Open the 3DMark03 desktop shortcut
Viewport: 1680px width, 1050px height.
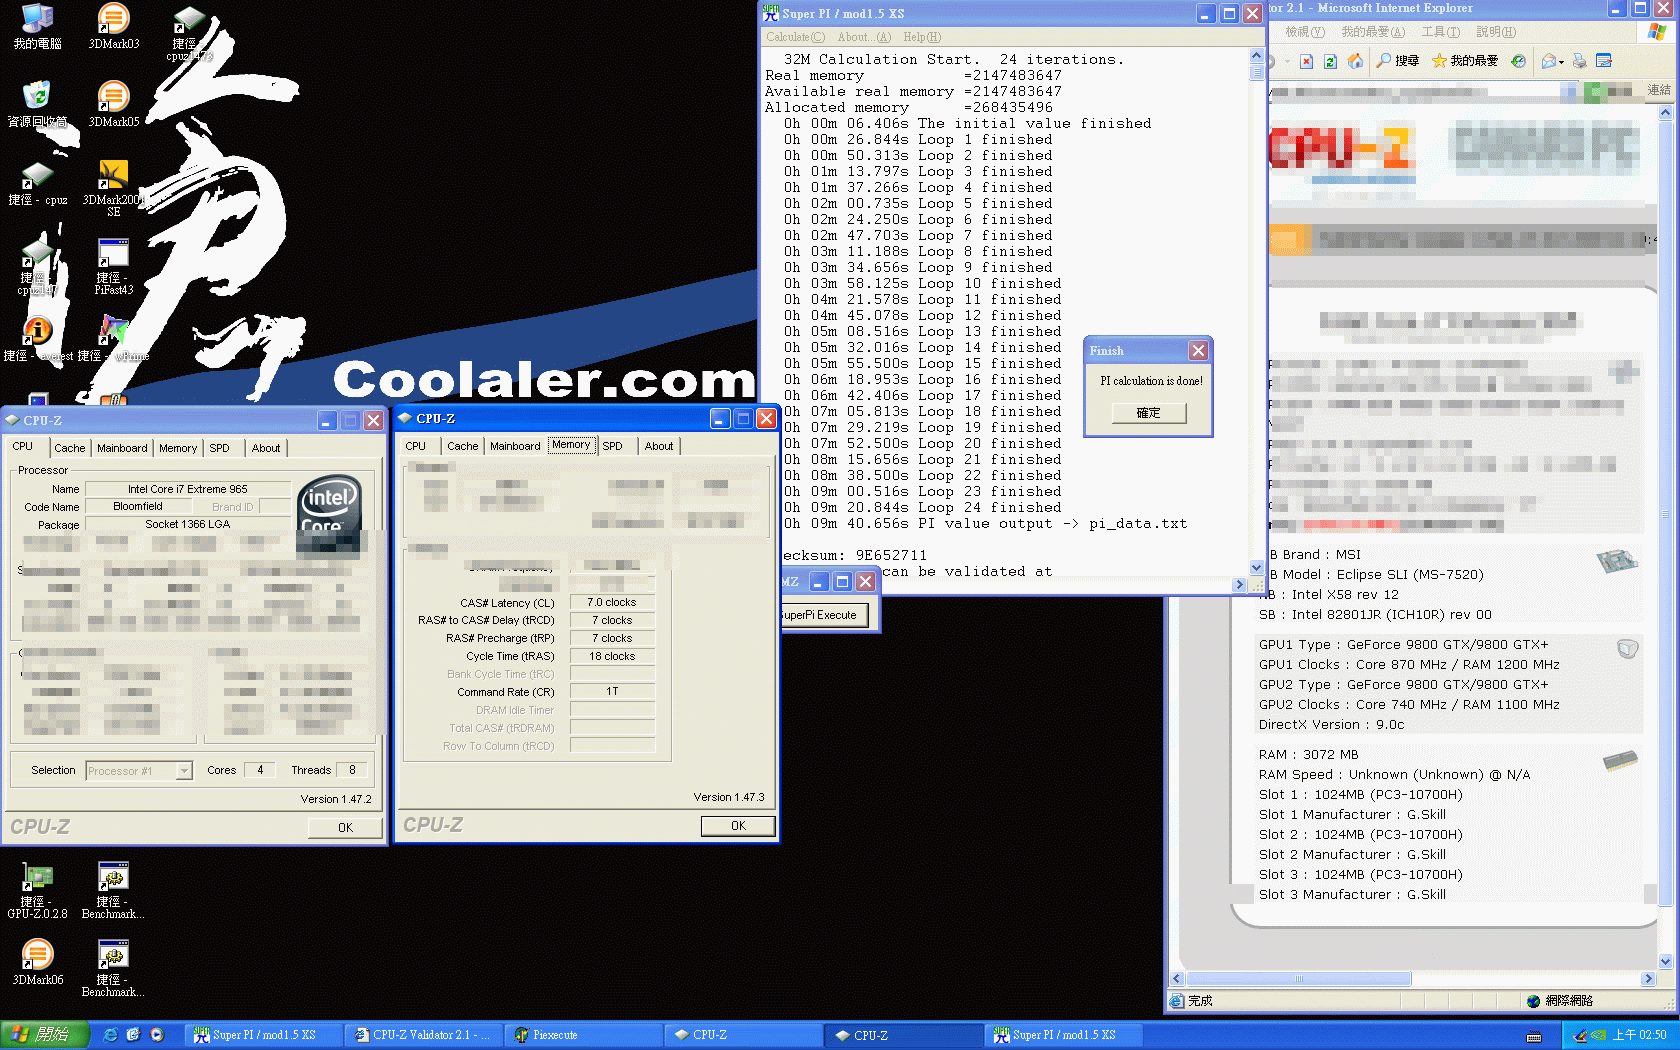click(113, 27)
